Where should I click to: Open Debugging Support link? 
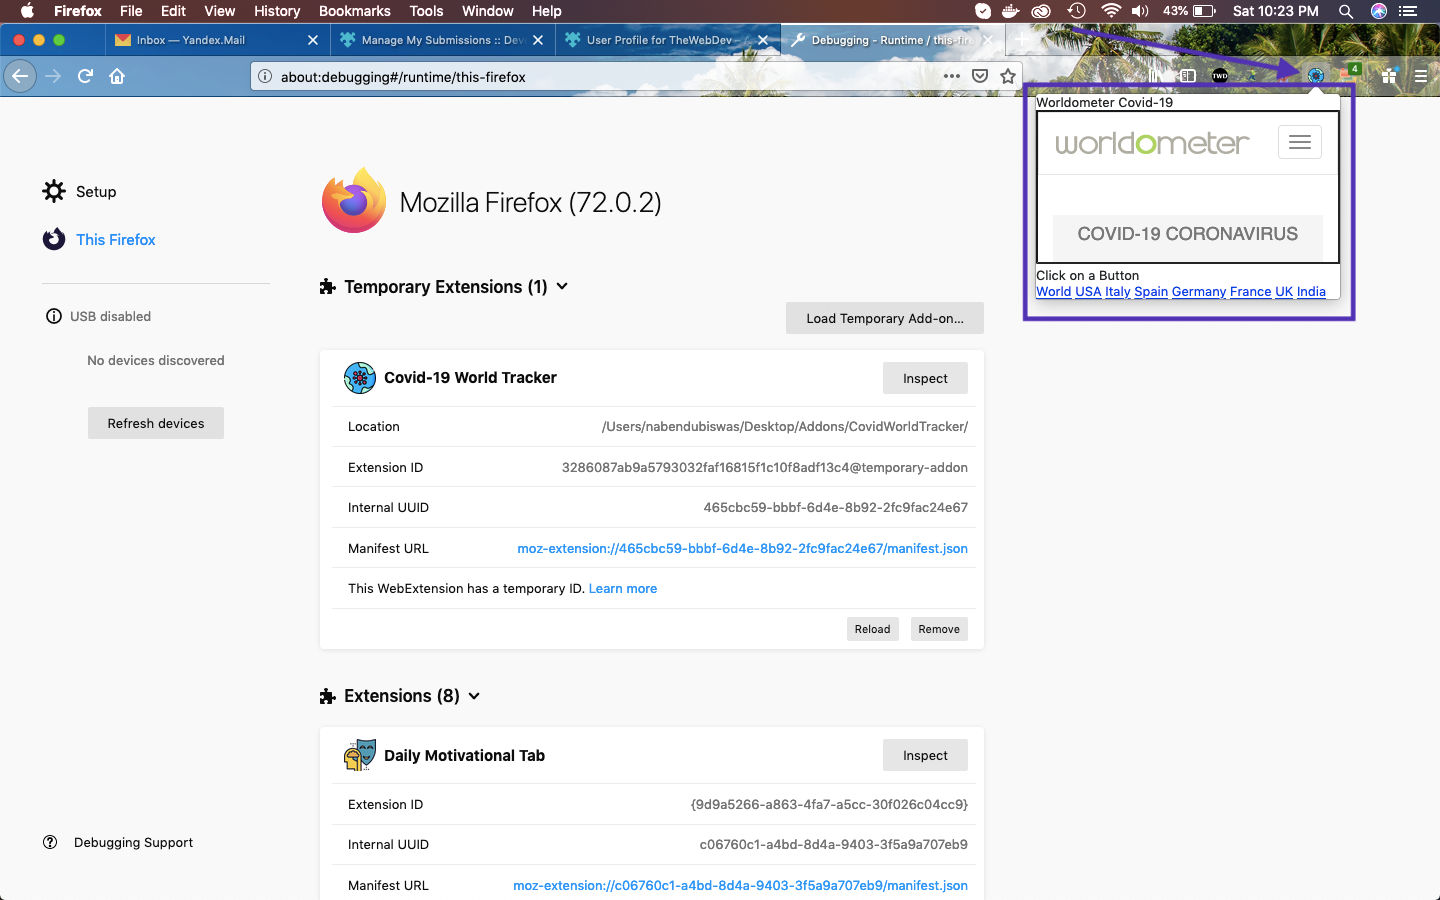(133, 842)
